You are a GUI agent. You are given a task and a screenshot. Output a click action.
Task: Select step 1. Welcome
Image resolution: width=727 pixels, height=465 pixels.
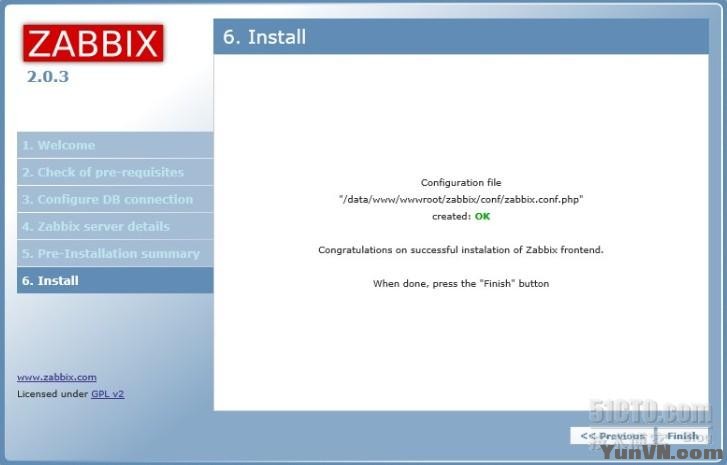(x=115, y=145)
